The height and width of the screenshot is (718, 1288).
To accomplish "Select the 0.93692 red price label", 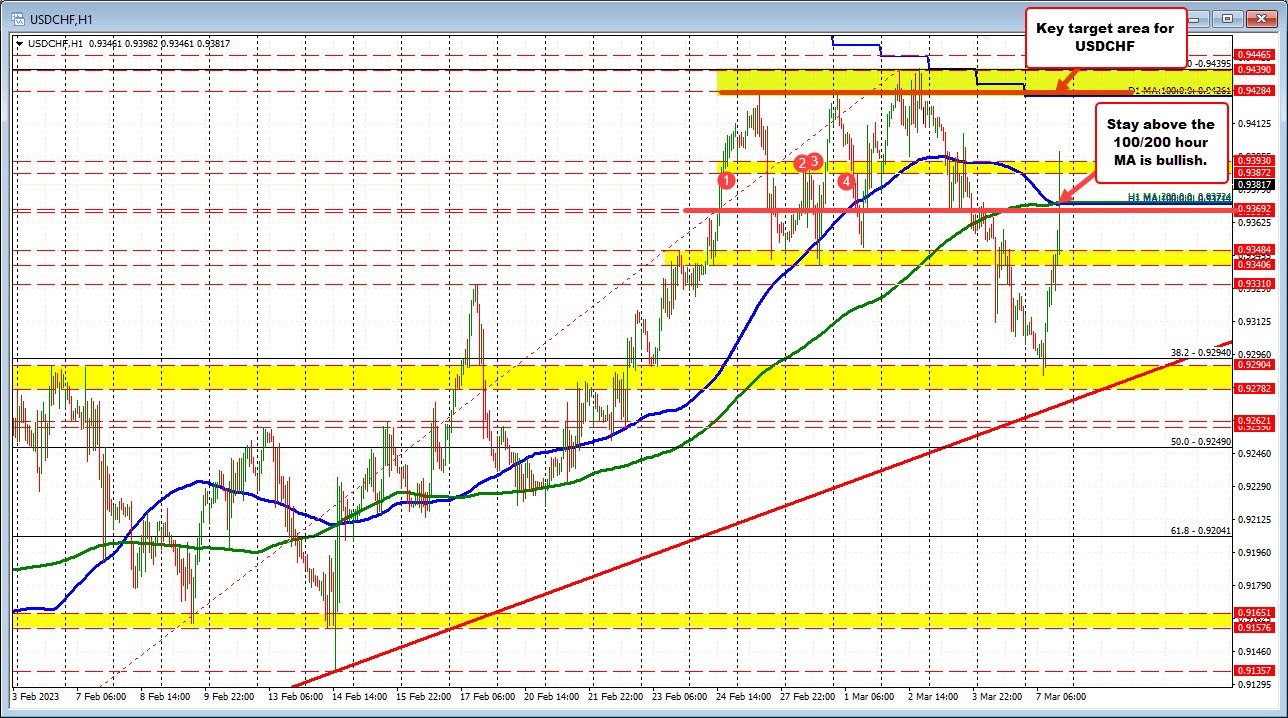I will click(x=1255, y=208).
